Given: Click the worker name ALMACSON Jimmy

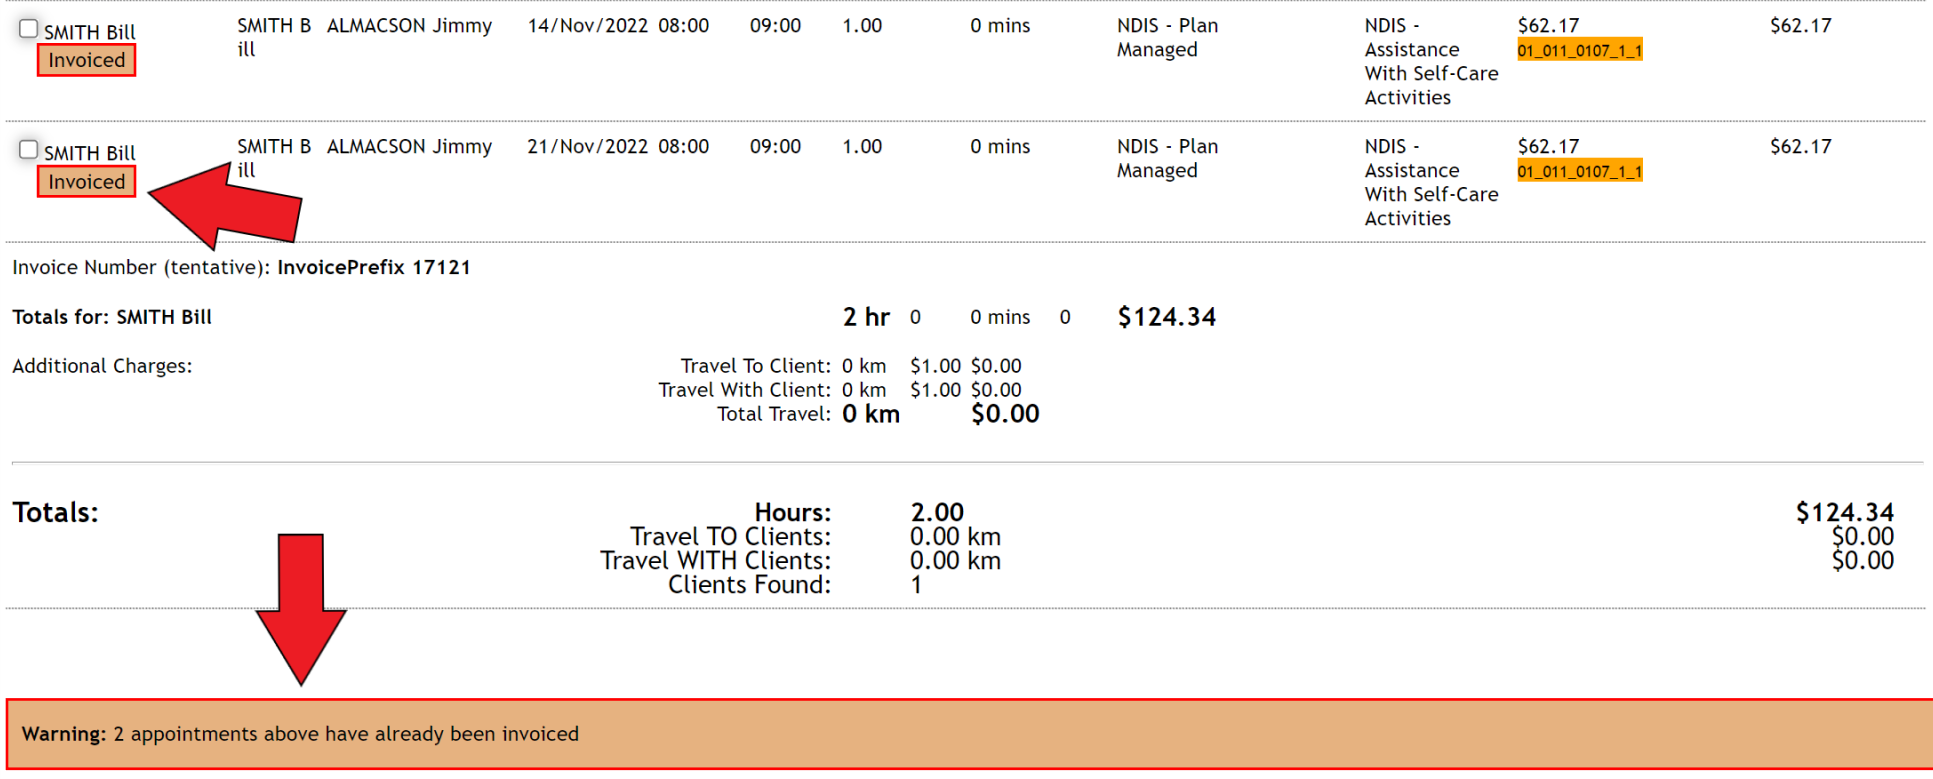Looking at the screenshot, I should (x=409, y=25).
